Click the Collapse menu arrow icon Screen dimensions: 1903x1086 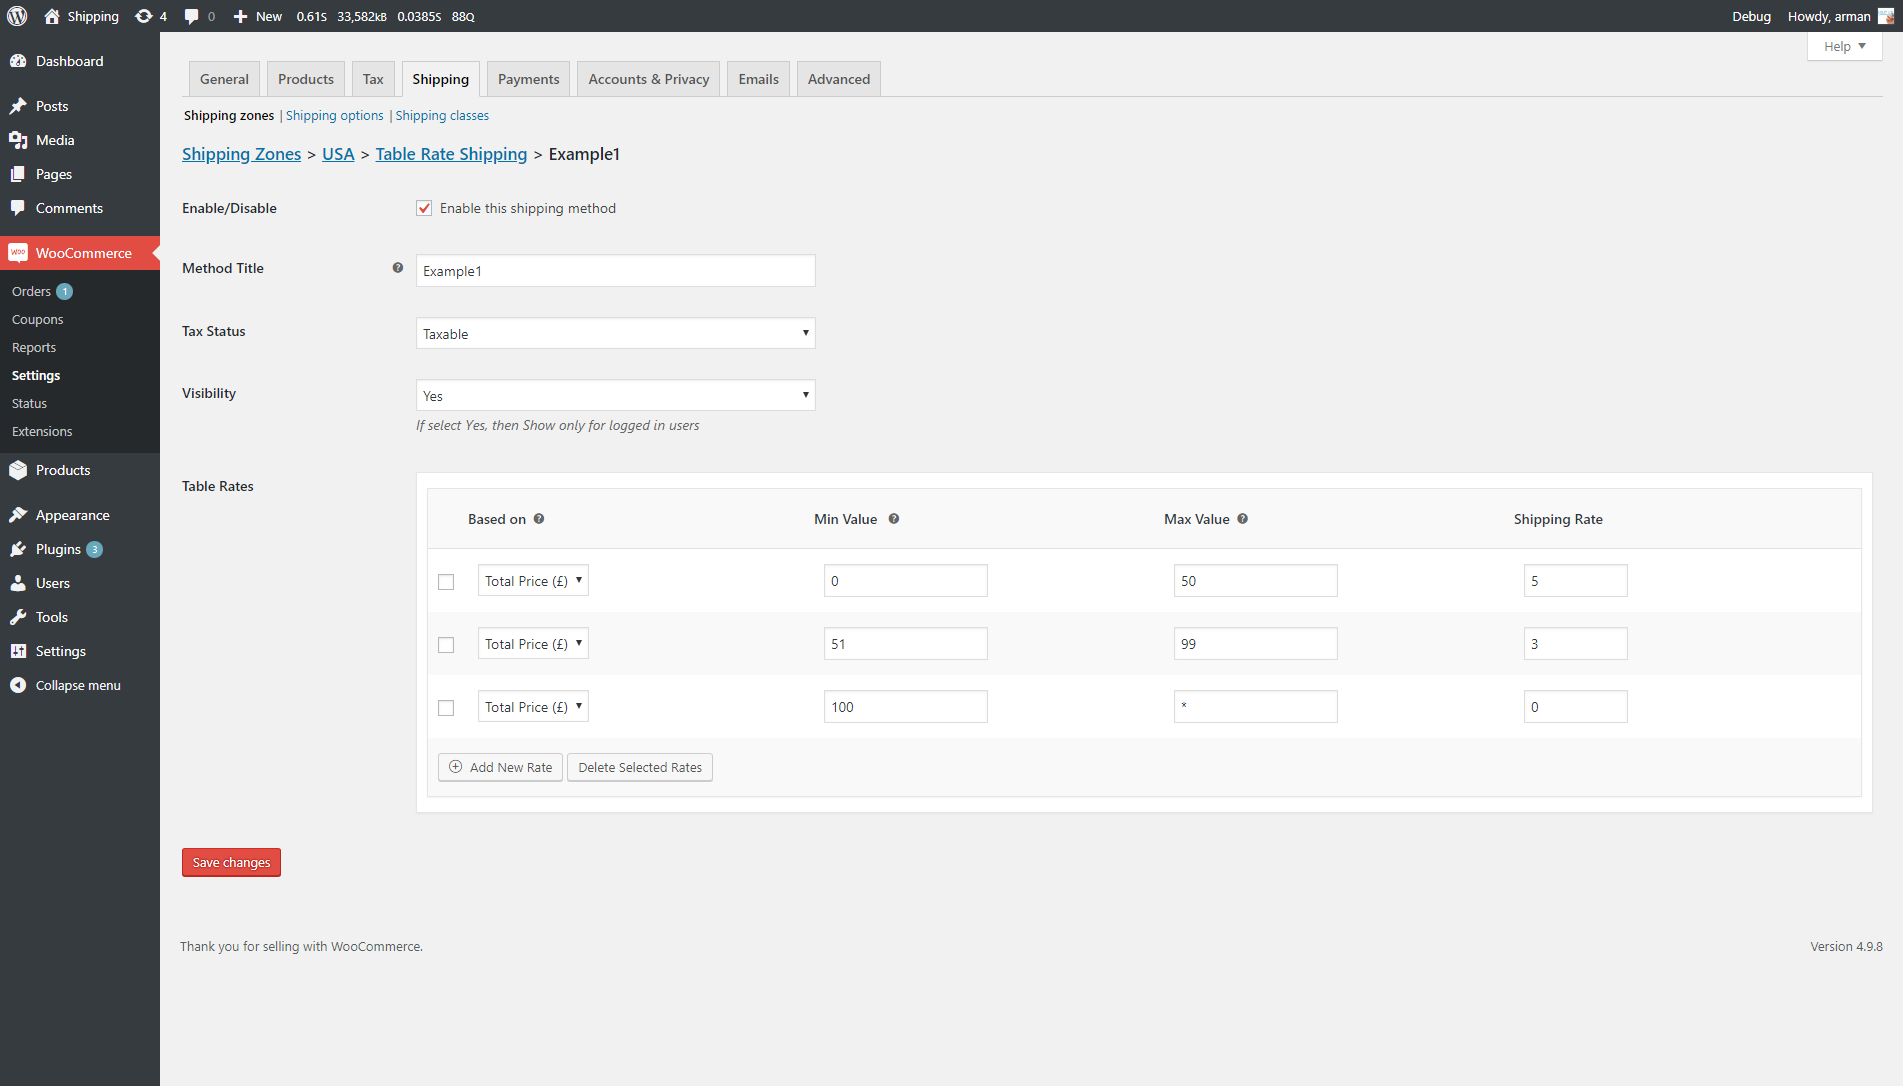[x=18, y=685]
